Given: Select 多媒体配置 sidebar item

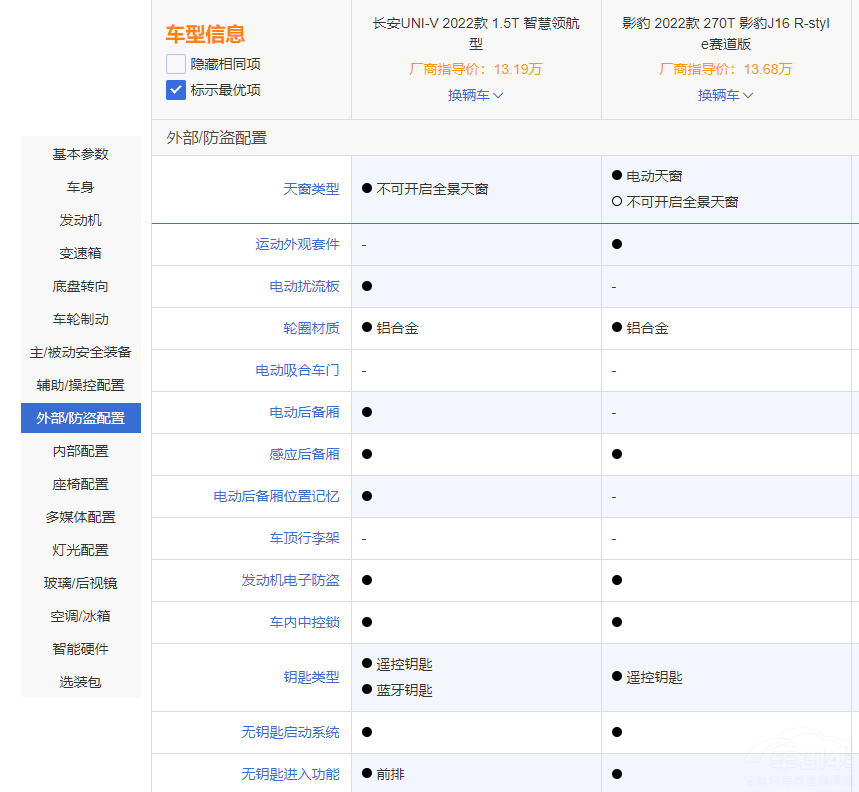Looking at the screenshot, I should 81,517.
